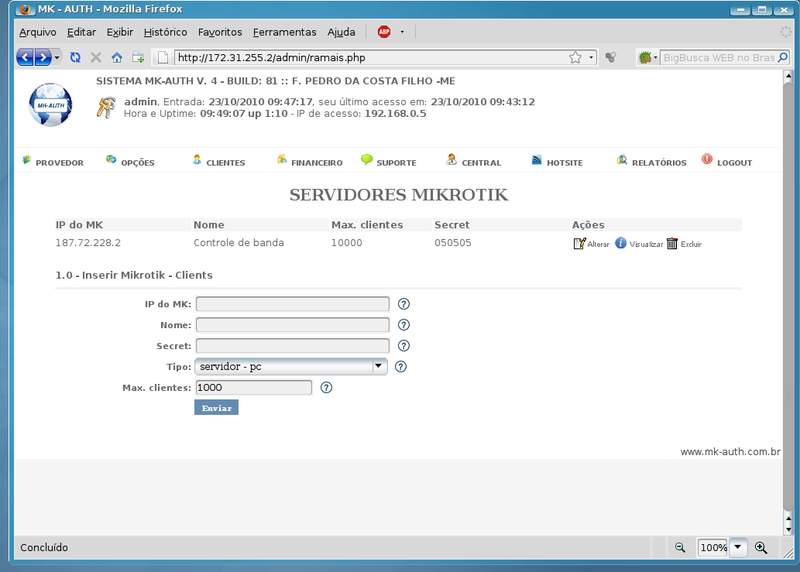
Task: Focus the BigBusca WEB search field
Action: [718, 58]
